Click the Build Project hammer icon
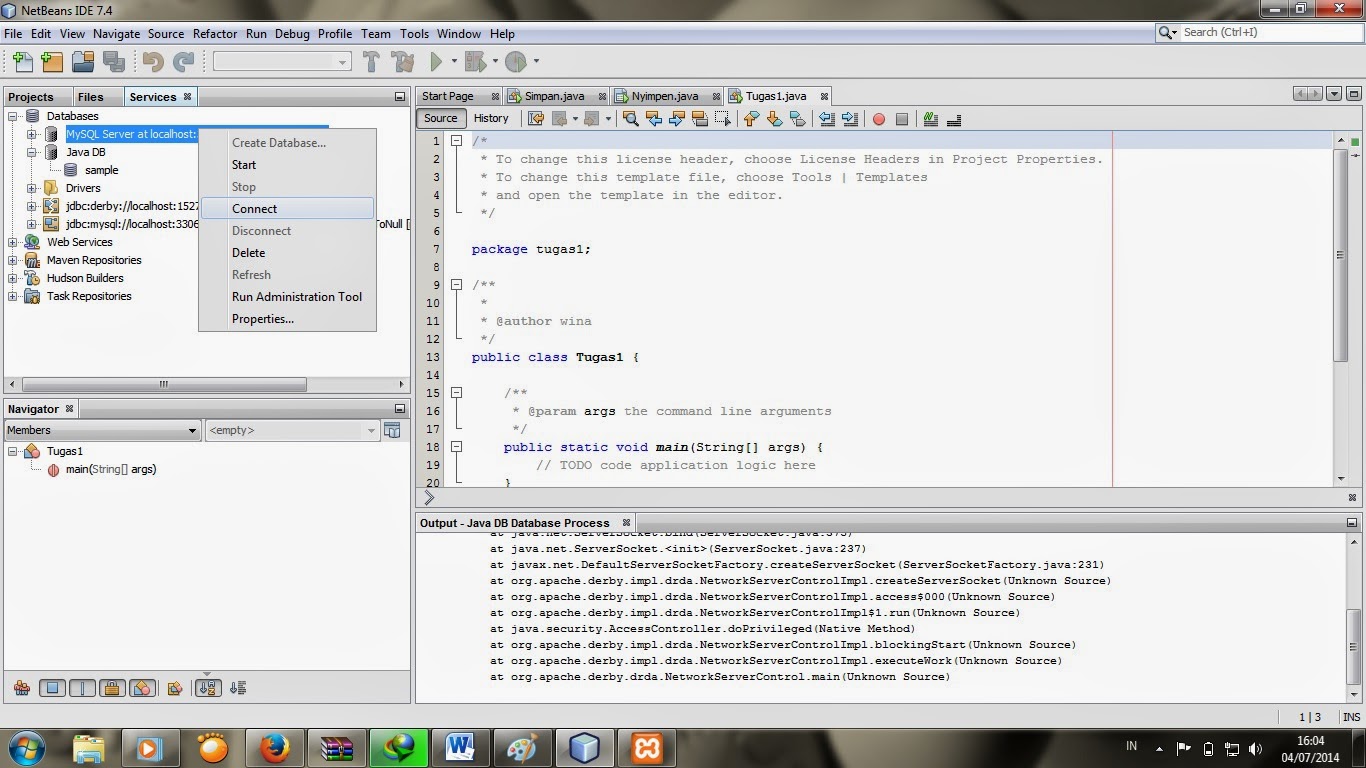1366x768 pixels. point(371,62)
